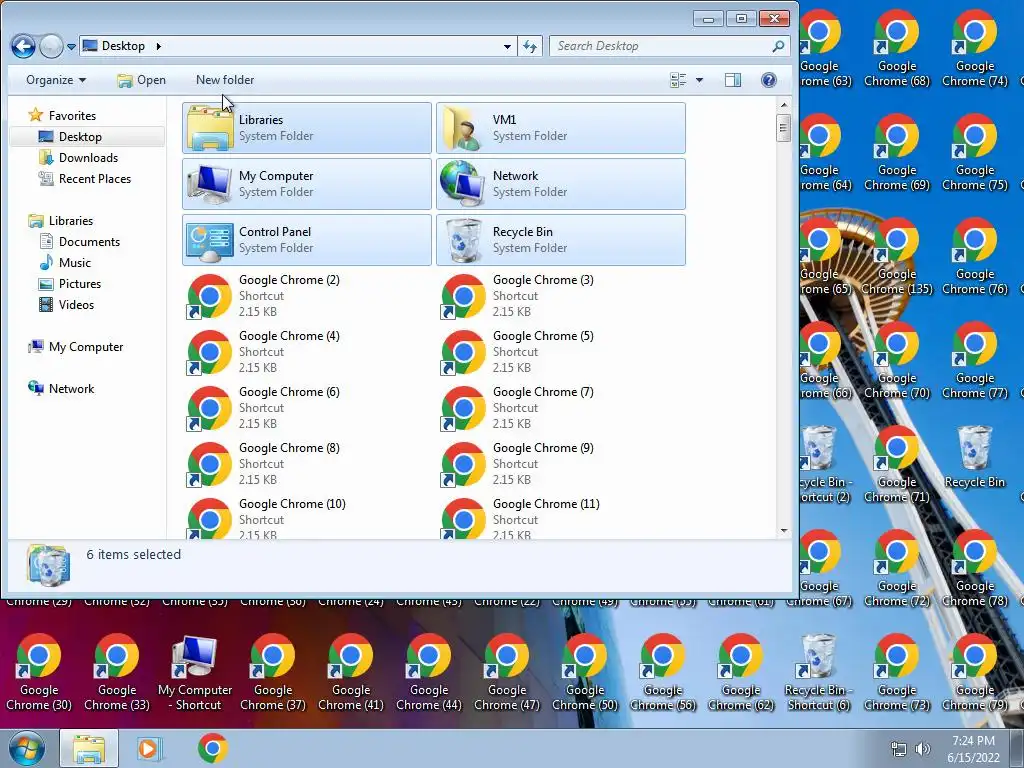Screen dimensions: 1024x768
Task: Click Windows Explorer taskbar button
Action: 89,748
